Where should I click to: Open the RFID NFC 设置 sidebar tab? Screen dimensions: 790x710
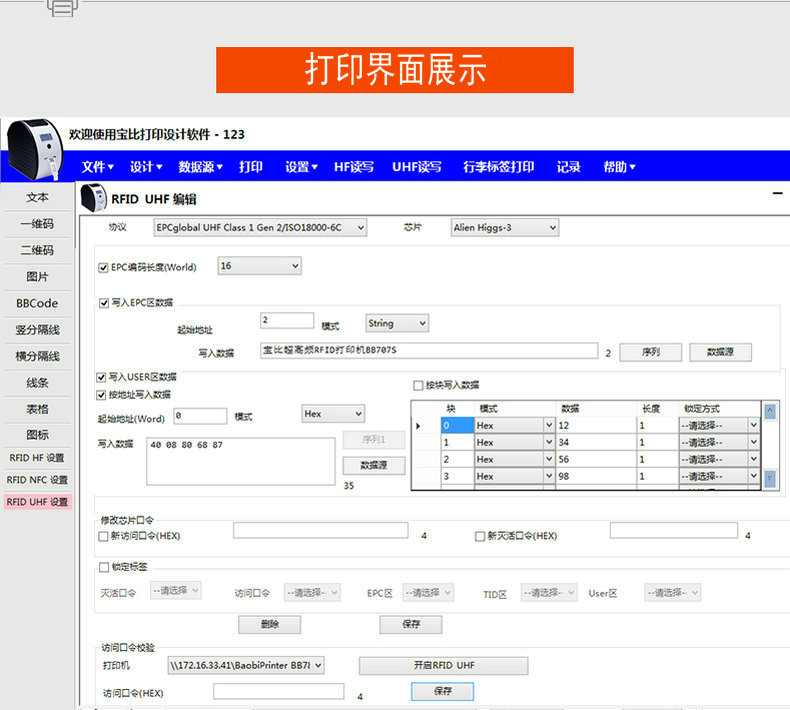point(37,480)
